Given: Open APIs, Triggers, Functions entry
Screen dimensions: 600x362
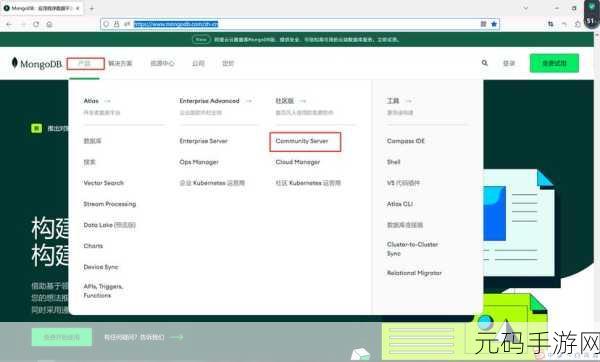Looking at the screenshot, I should coord(104,291).
